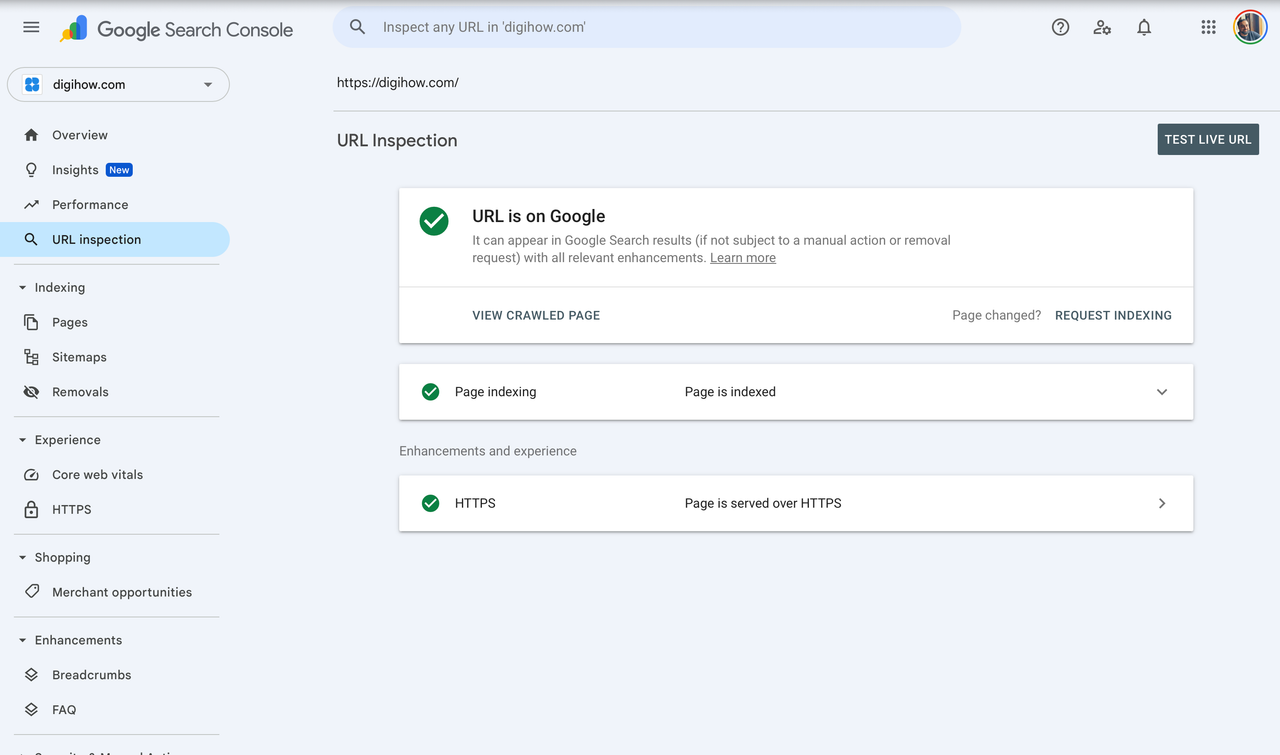Image resolution: width=1280 pixels, height=755 pixels.
Task: Select the Performance chart icon
Action: coord(31,204)
